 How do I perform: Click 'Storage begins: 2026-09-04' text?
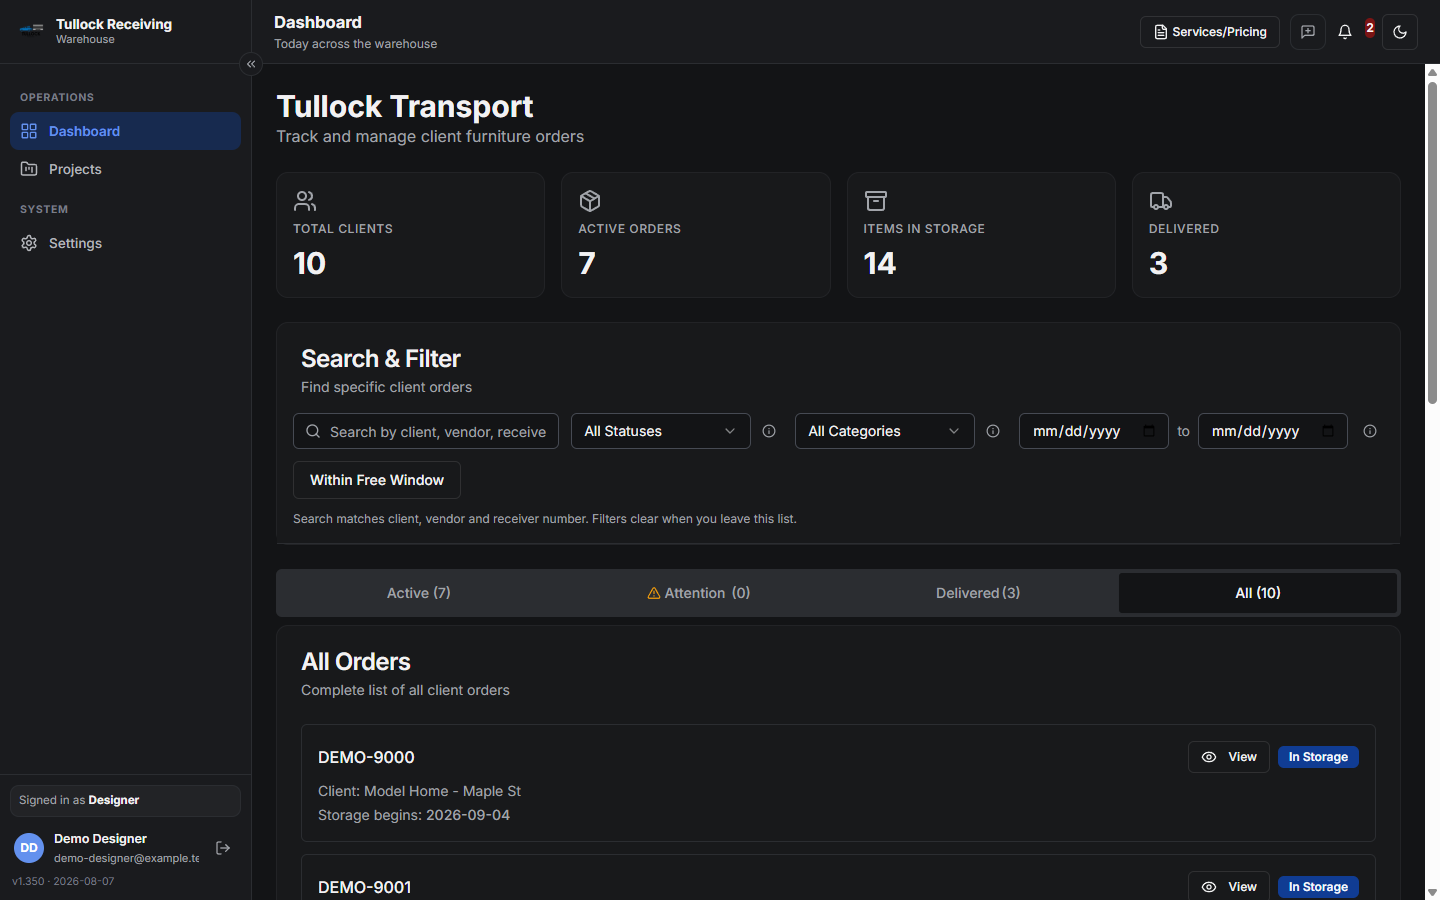click(x=414, y=815)
